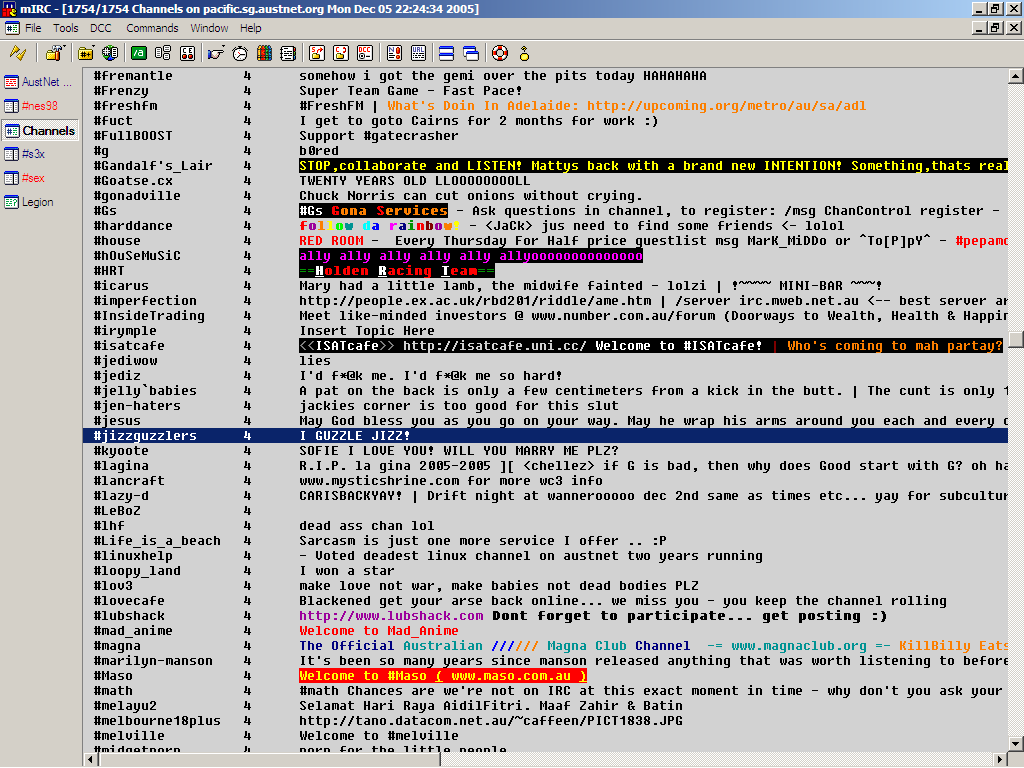The width and height of the screenshot is (1024, 768).
Task: Open Help via the lifebuoy icon
Action: 499,53
